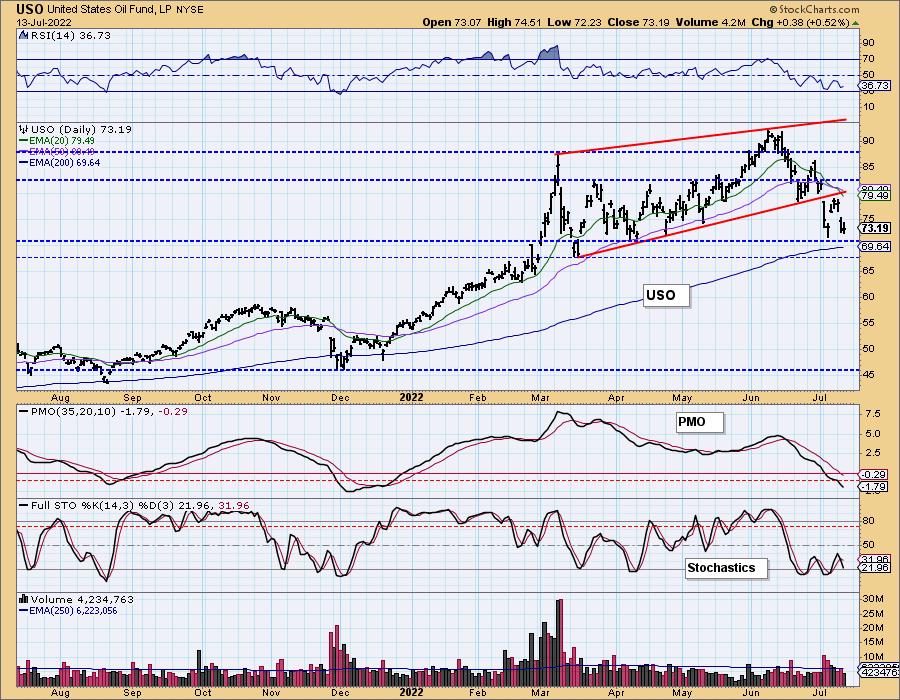This screenshot has width=900, height=700.
Task: Click the green up-arrow change indicator
Action: click(855, 23)
